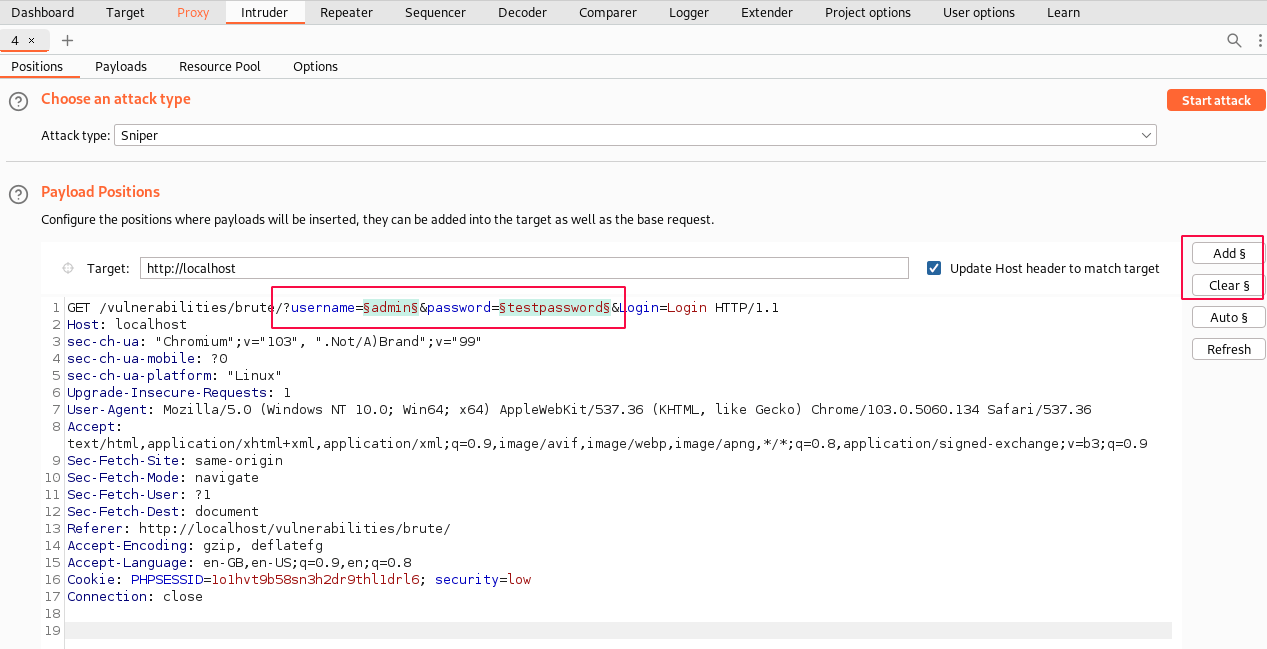Screen dimensions: 1267x649
Task: Expand the Attack type dropdown
Action: tap(635, 135)
